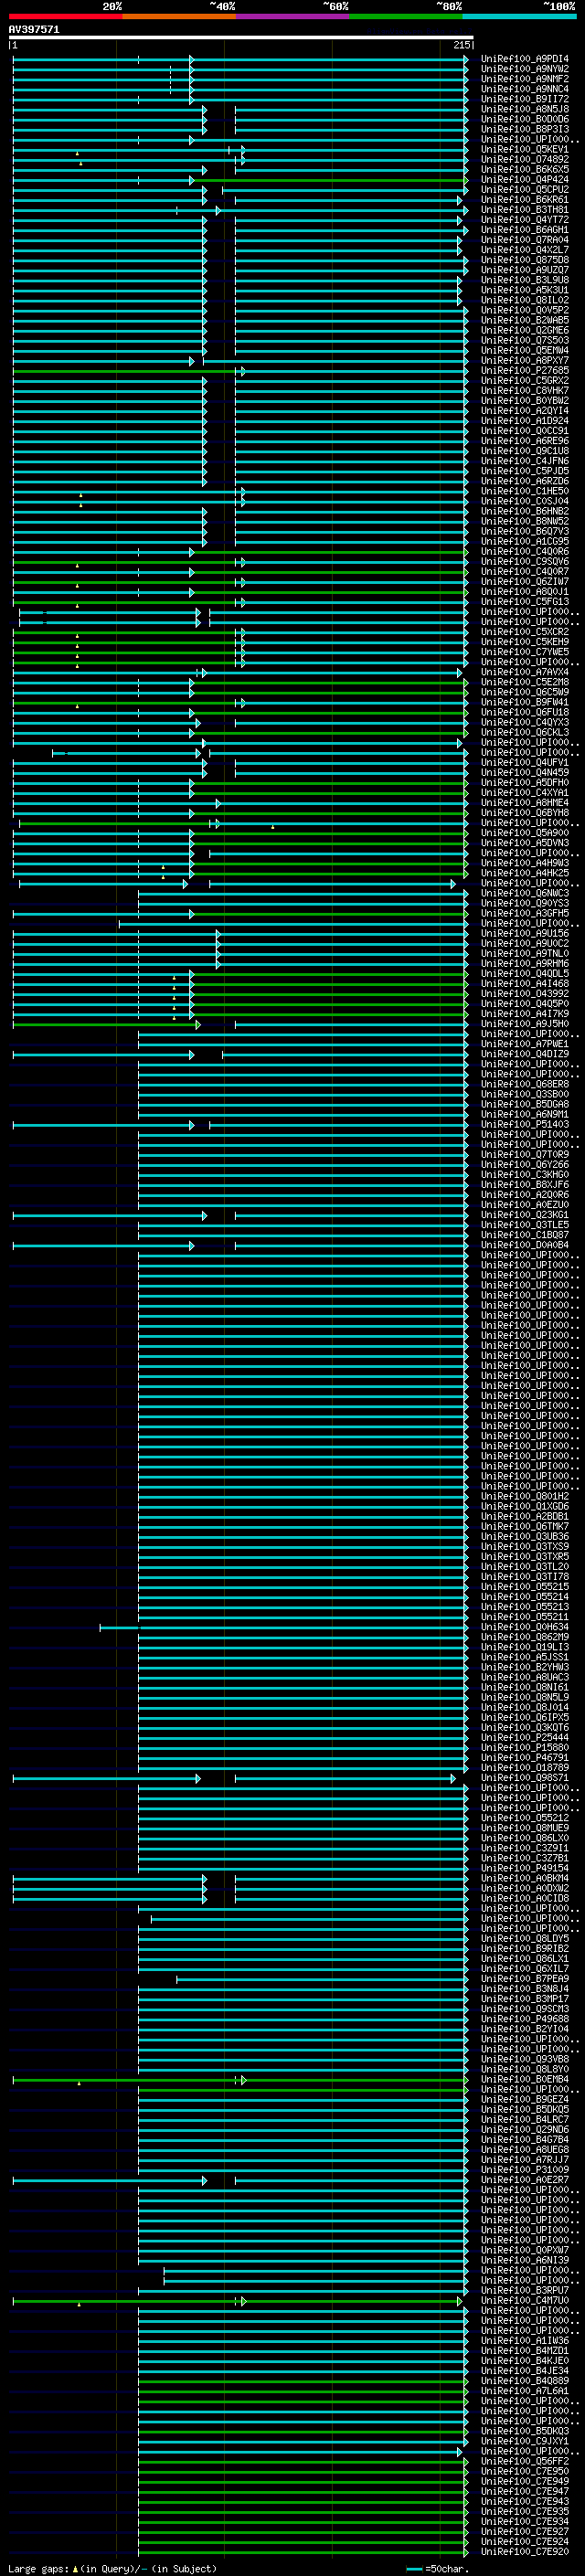Select label UniRef100_Q7S503
The image size is (585, 2576).
pyautogui.click(x=524, y=340)
